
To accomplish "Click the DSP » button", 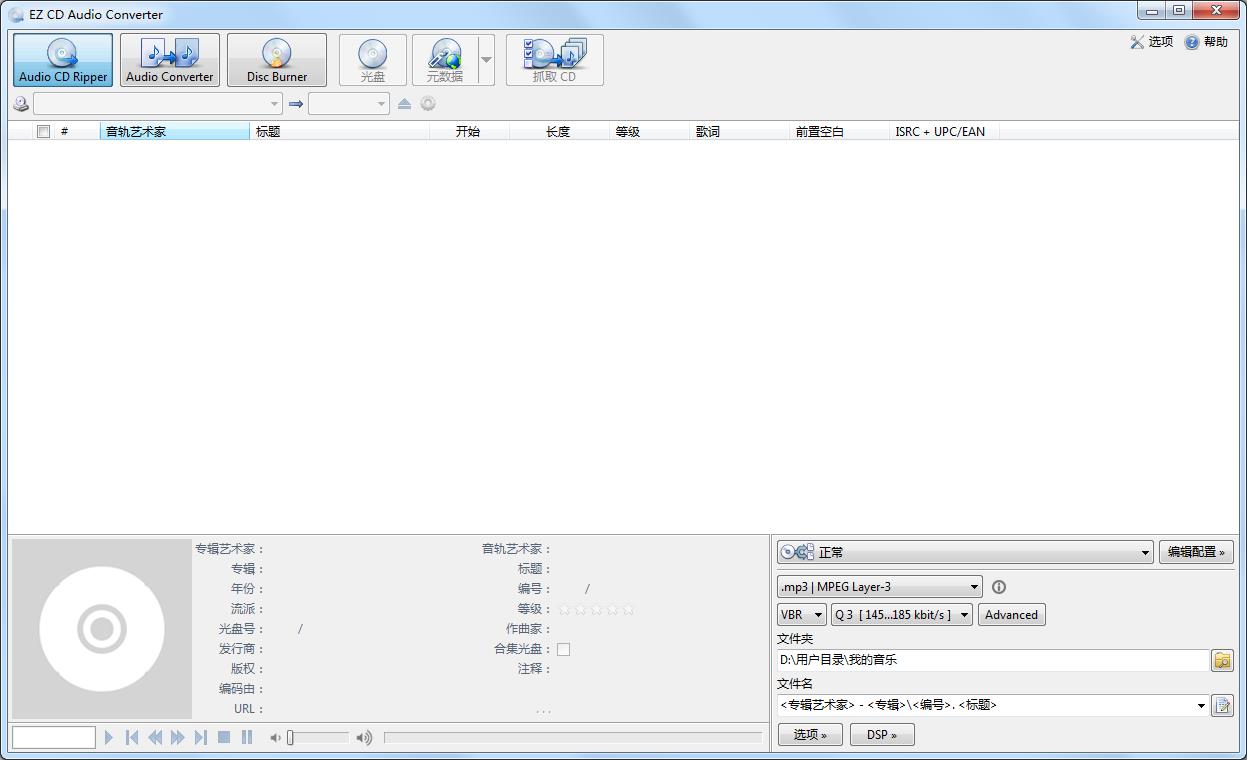I will [881, 735].
